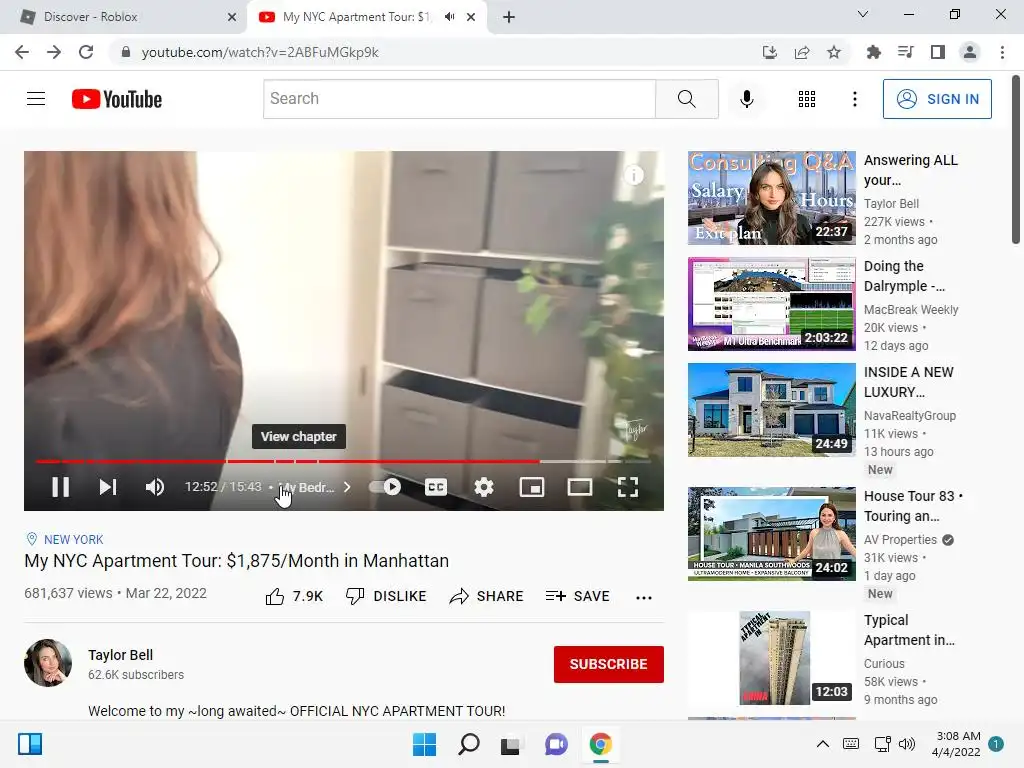1024x768 pixels.
Task: Open Windows widgets panel icon
Action: coord(30,744)
